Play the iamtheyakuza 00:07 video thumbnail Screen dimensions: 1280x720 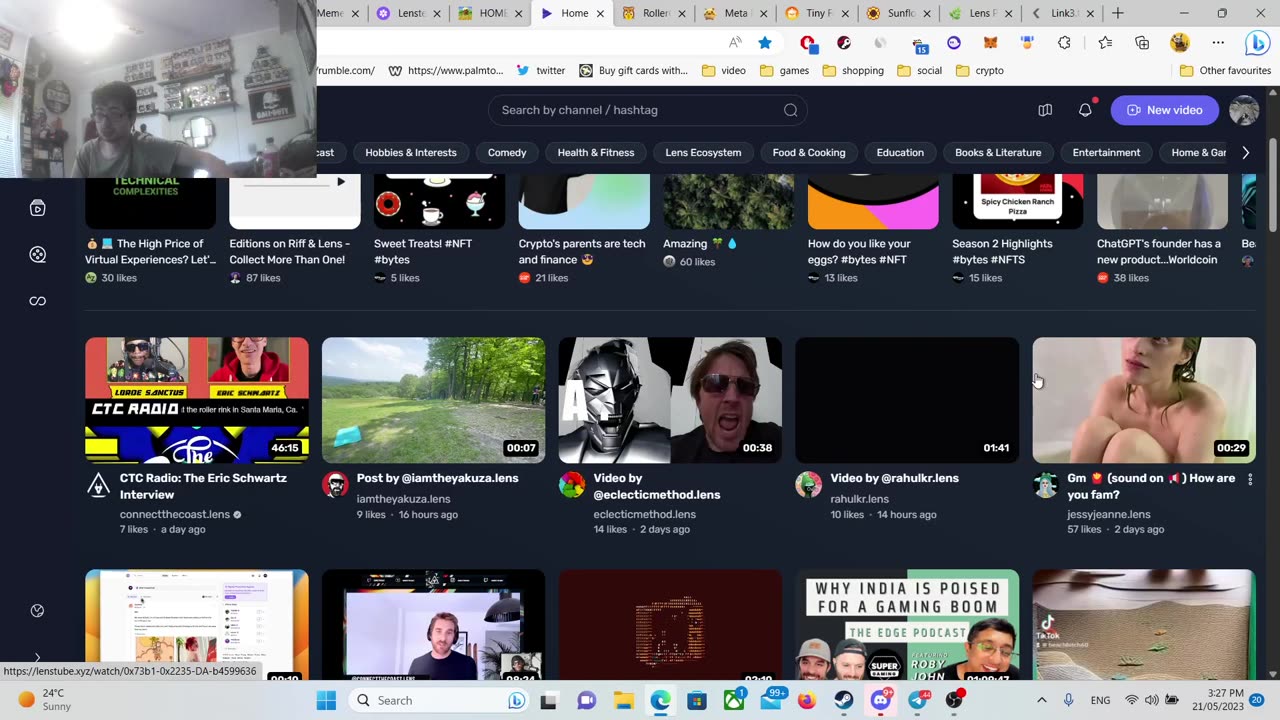(x=433, y=400)
